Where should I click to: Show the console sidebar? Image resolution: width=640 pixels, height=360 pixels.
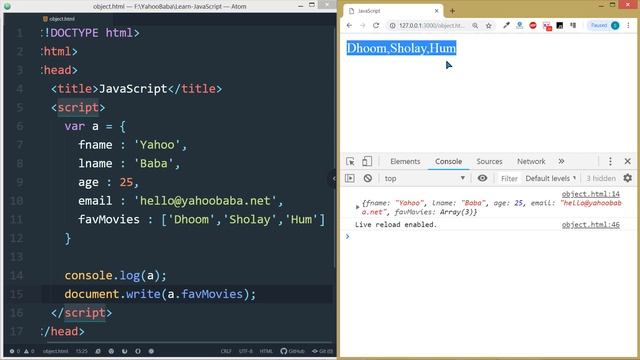point(350,178)
